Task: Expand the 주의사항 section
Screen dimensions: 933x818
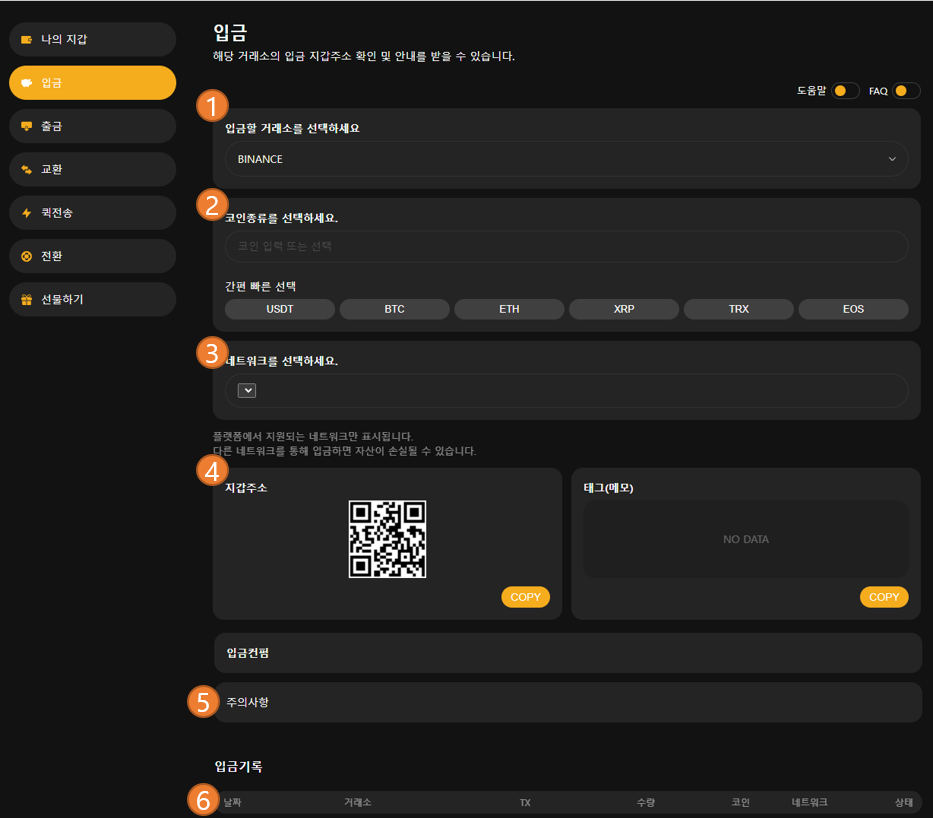Action: pos(567,702)
